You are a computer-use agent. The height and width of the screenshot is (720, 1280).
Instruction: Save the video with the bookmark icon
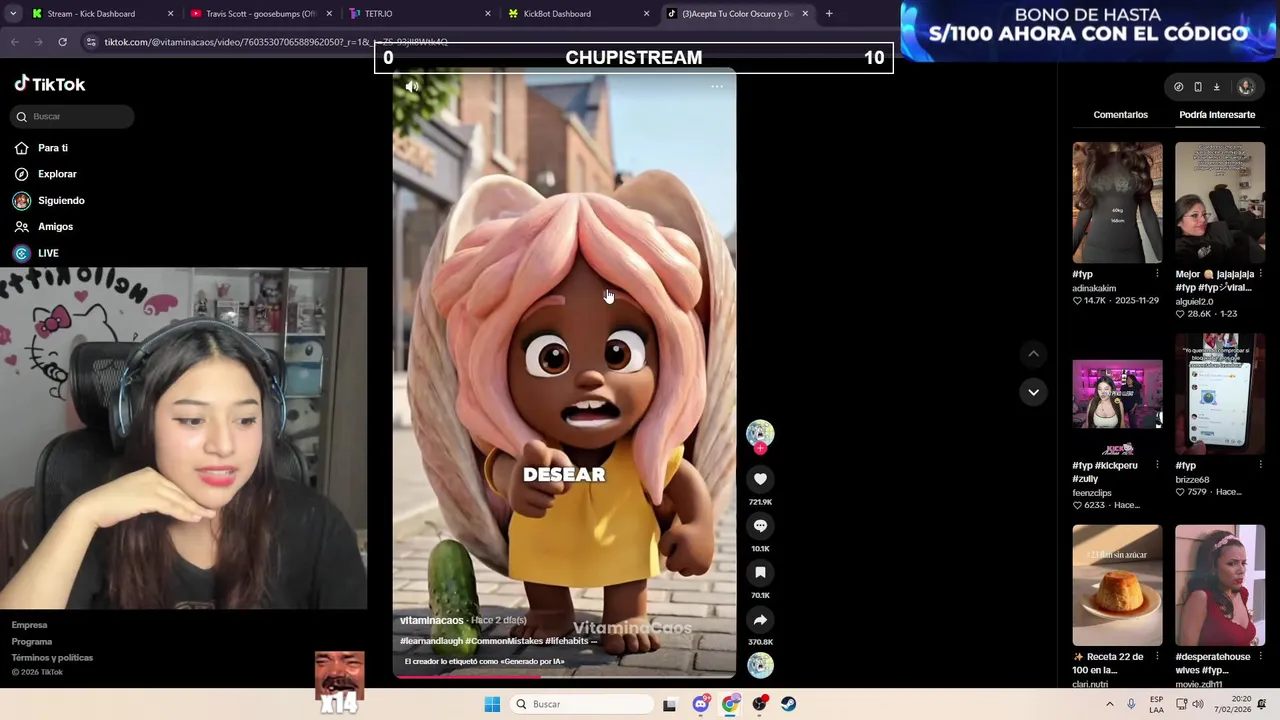point(760,573)
